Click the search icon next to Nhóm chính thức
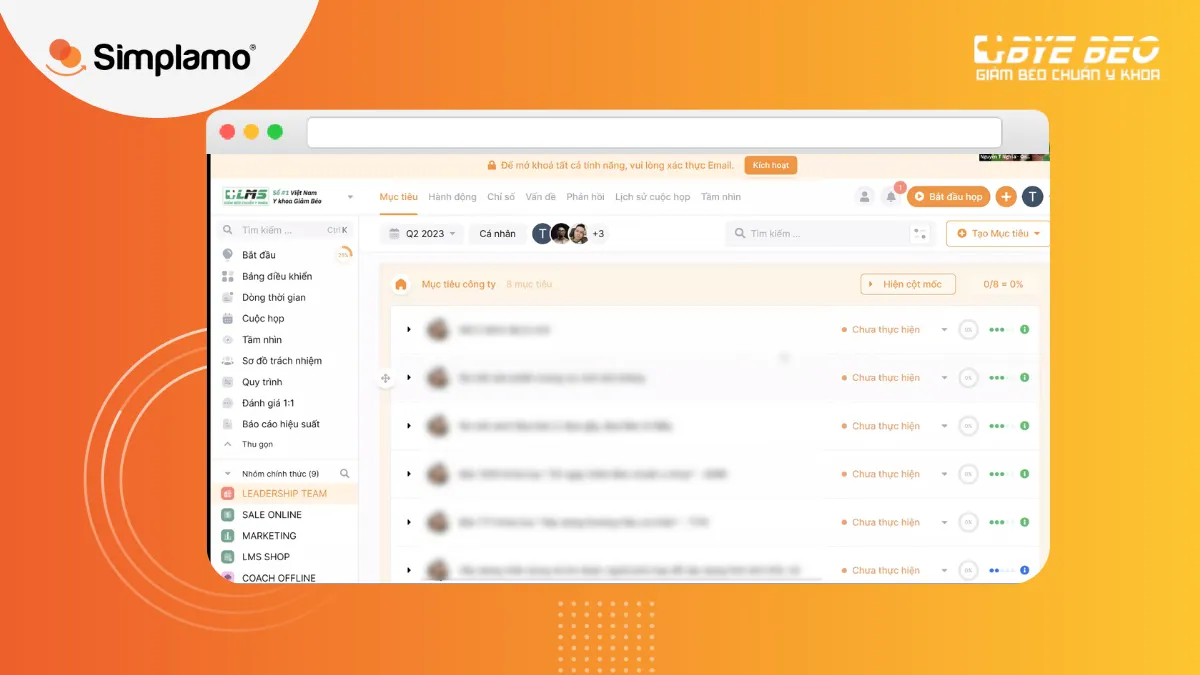 pos(345,473)
